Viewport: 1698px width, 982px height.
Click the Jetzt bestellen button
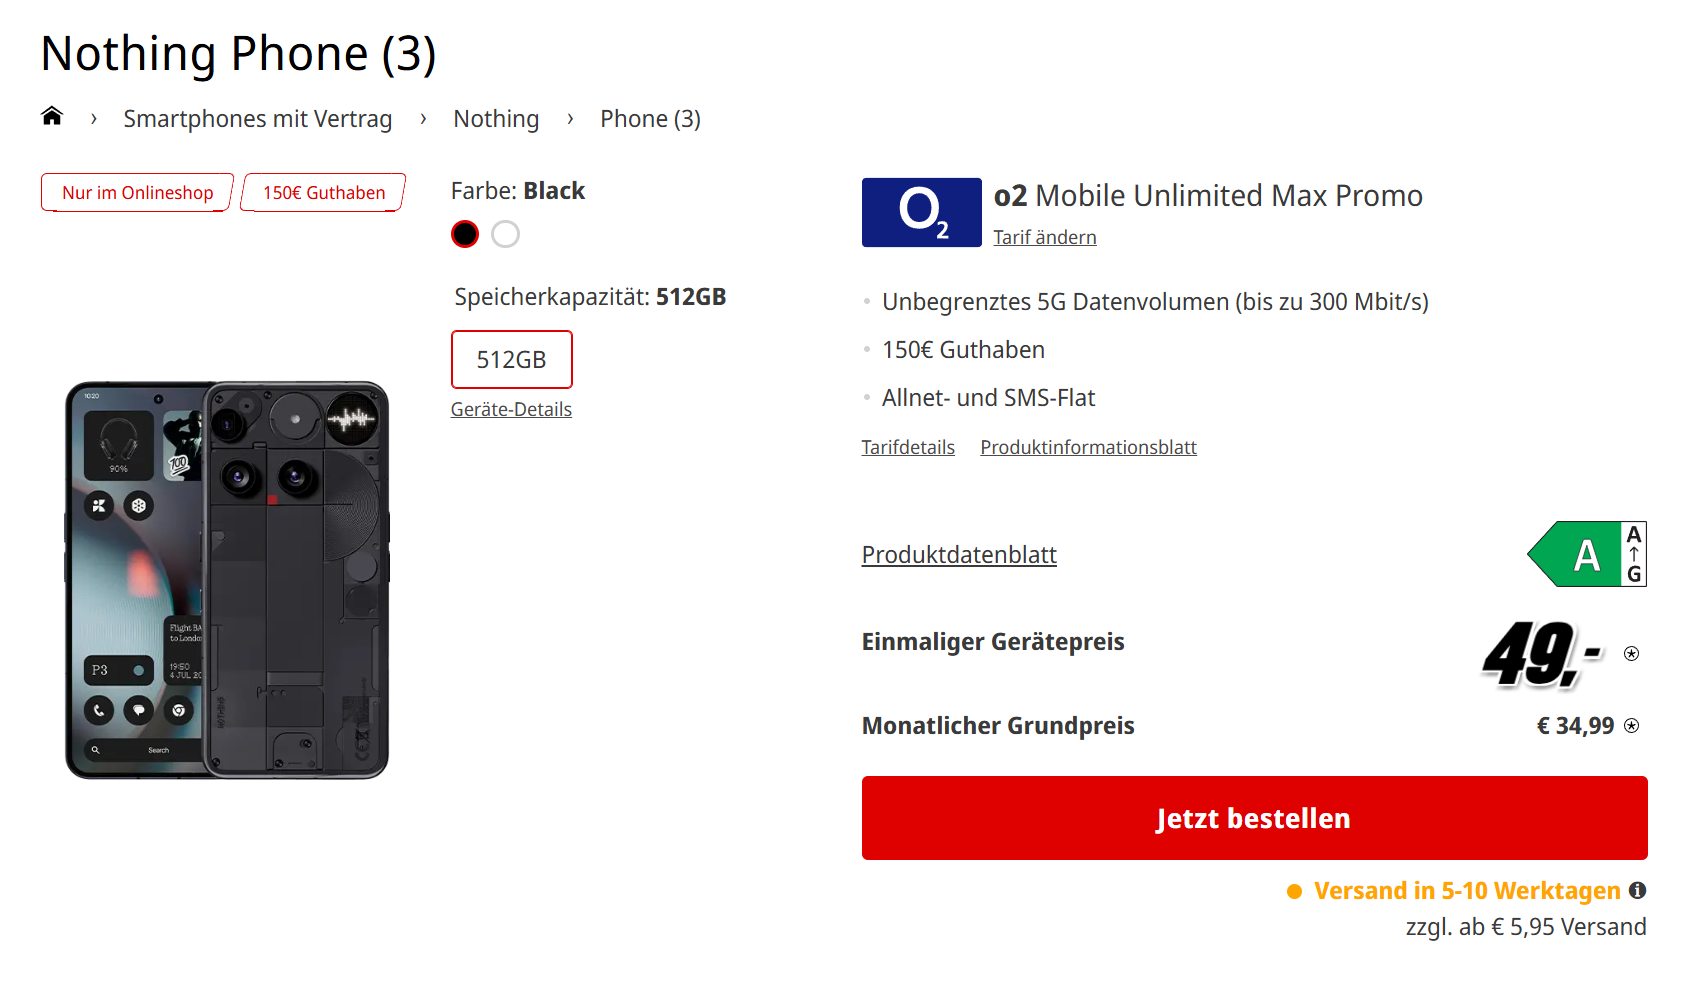pyautogui.click(x=1254, y=818)
